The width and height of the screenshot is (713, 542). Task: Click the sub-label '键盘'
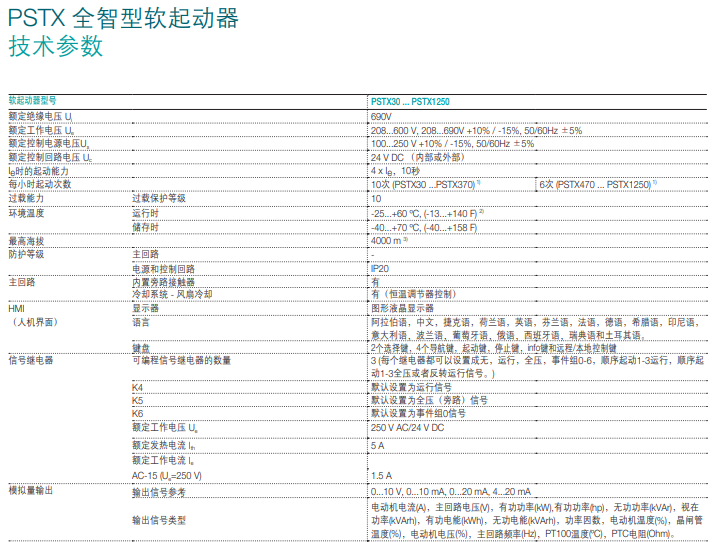click(141, 348)
